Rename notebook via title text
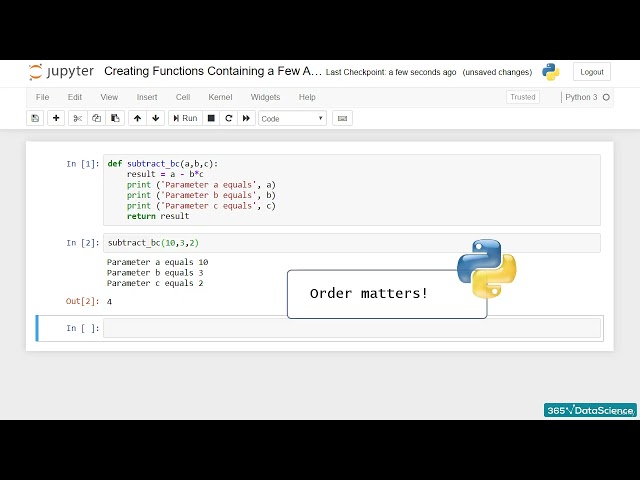Image resolution: width=640 pixels, height=480 pixels. click(213, 71)
